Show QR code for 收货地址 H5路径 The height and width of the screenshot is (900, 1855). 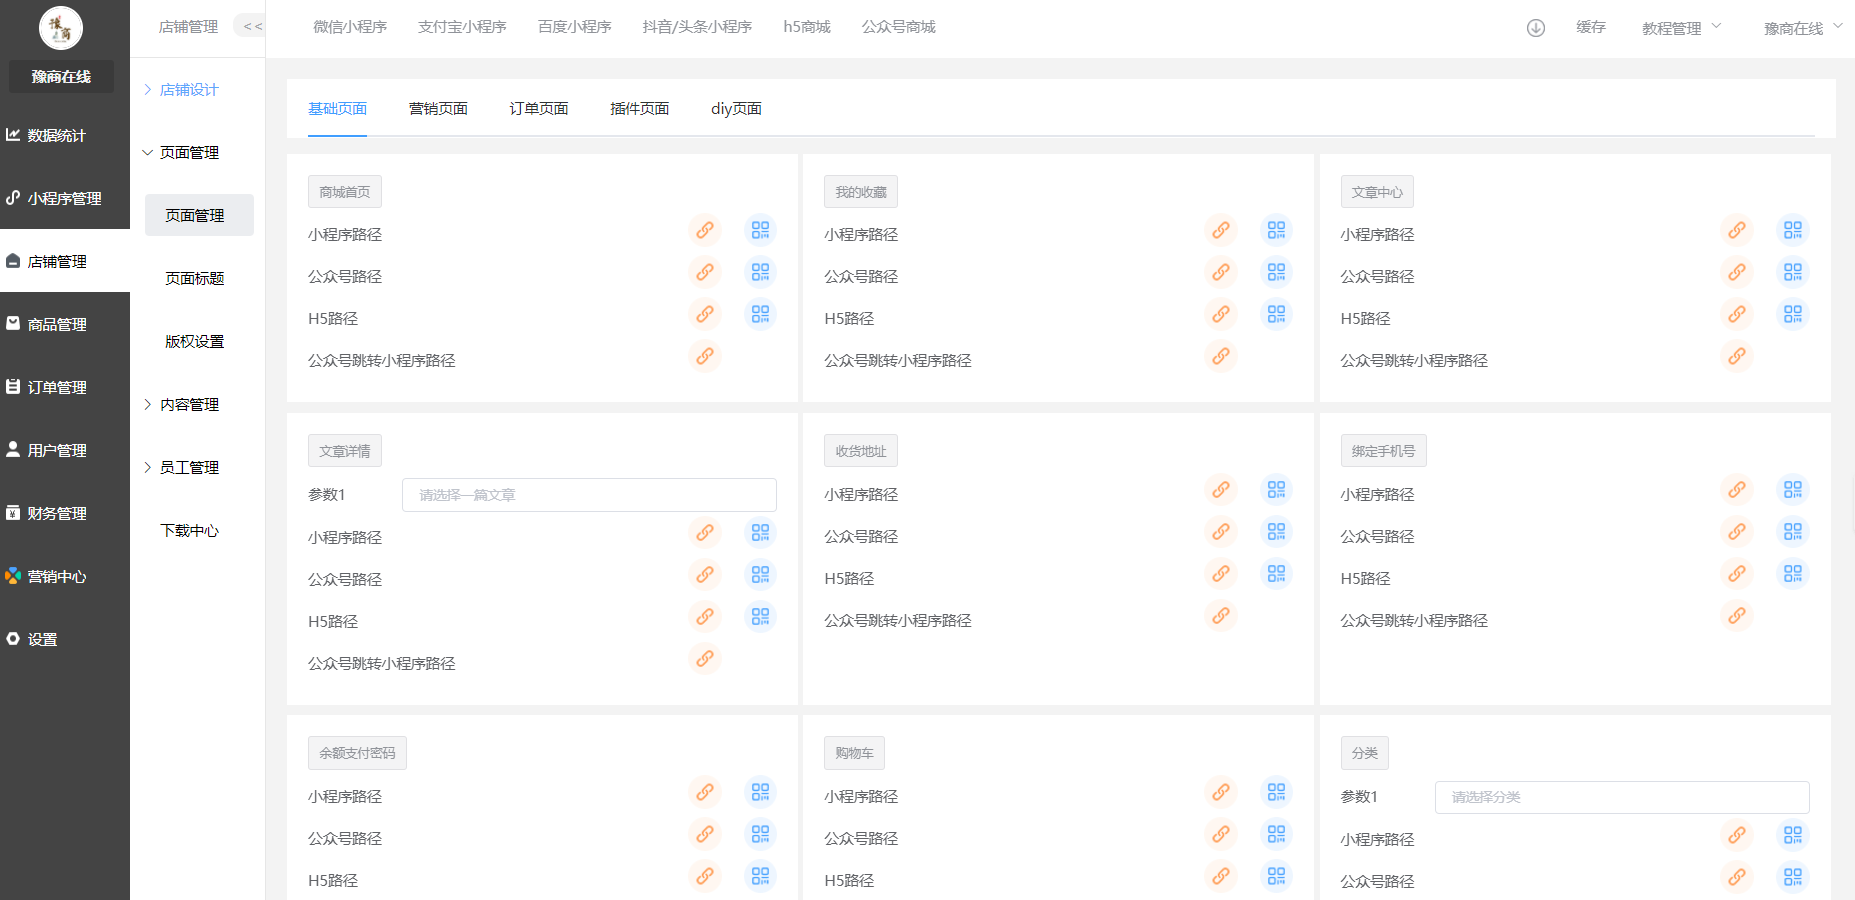1277,574
